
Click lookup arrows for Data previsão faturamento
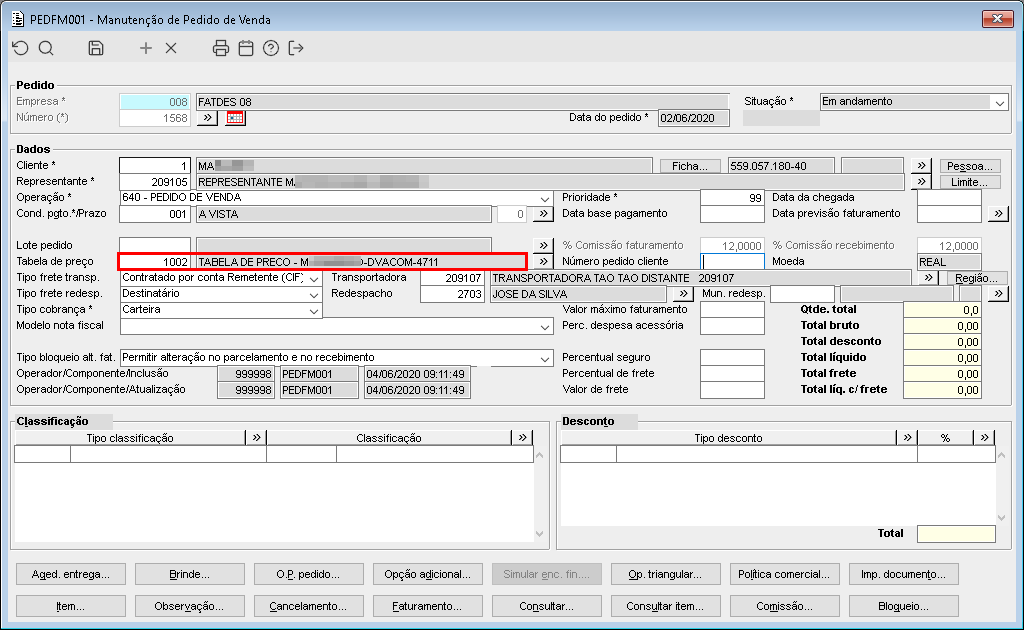pyautogui.click(x=998, y=213)
